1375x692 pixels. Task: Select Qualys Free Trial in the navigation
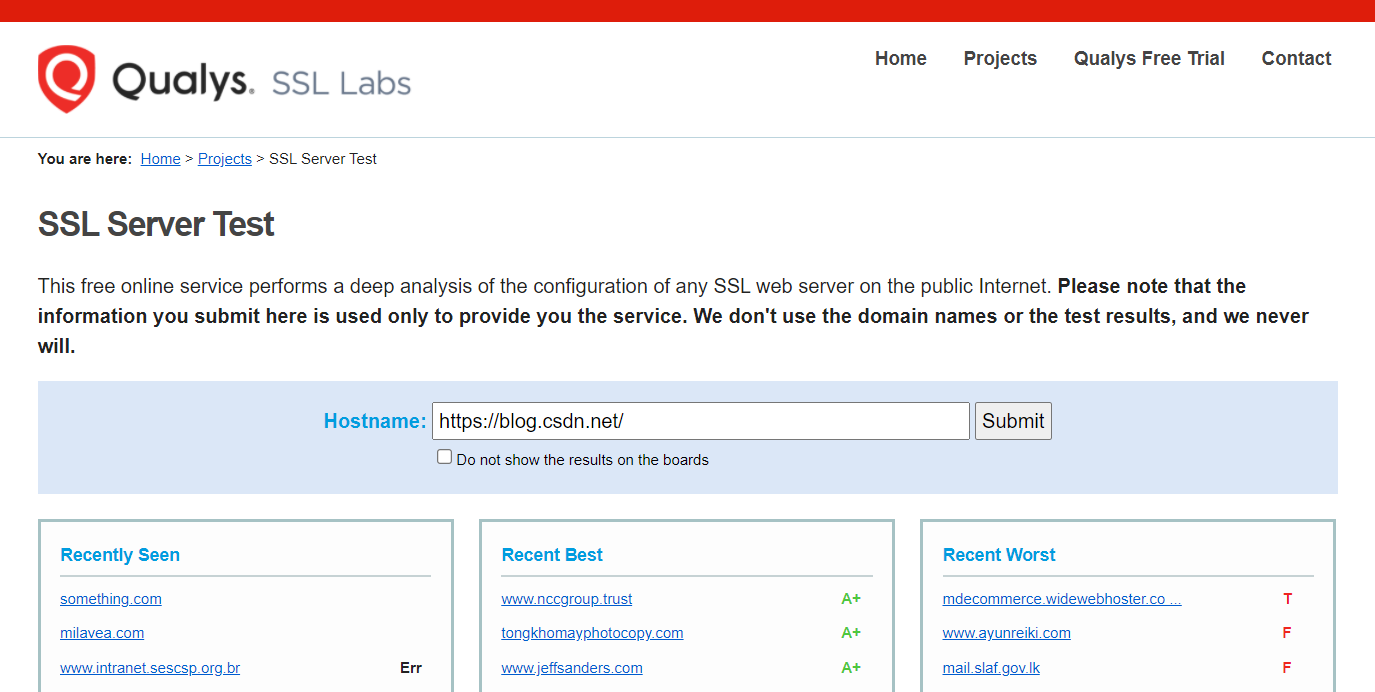coord(1148,58)
